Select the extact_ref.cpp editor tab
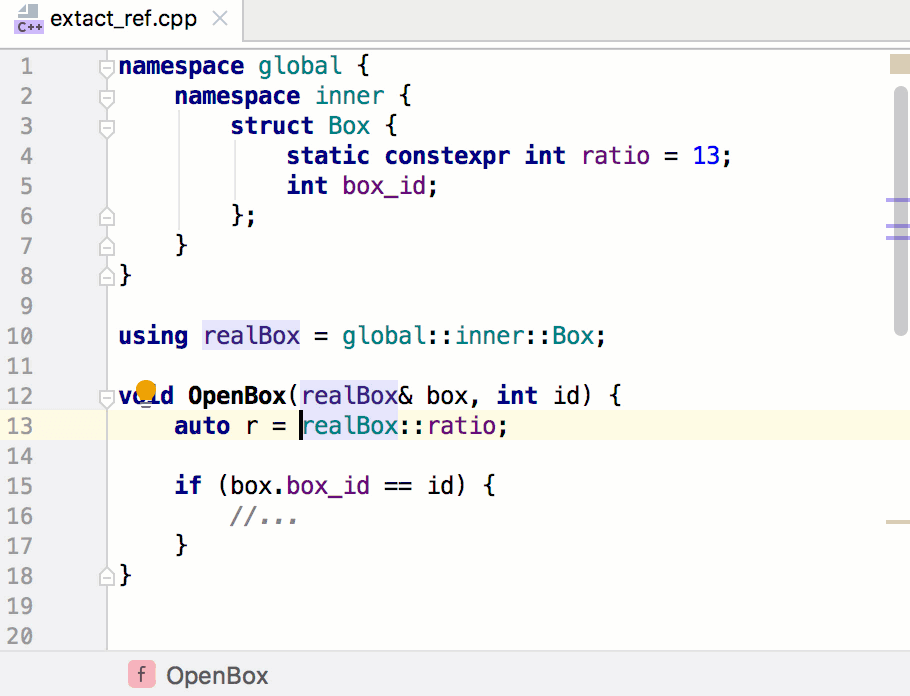The width and height of the screenshot is (910, 696). (x=123, y=19)
